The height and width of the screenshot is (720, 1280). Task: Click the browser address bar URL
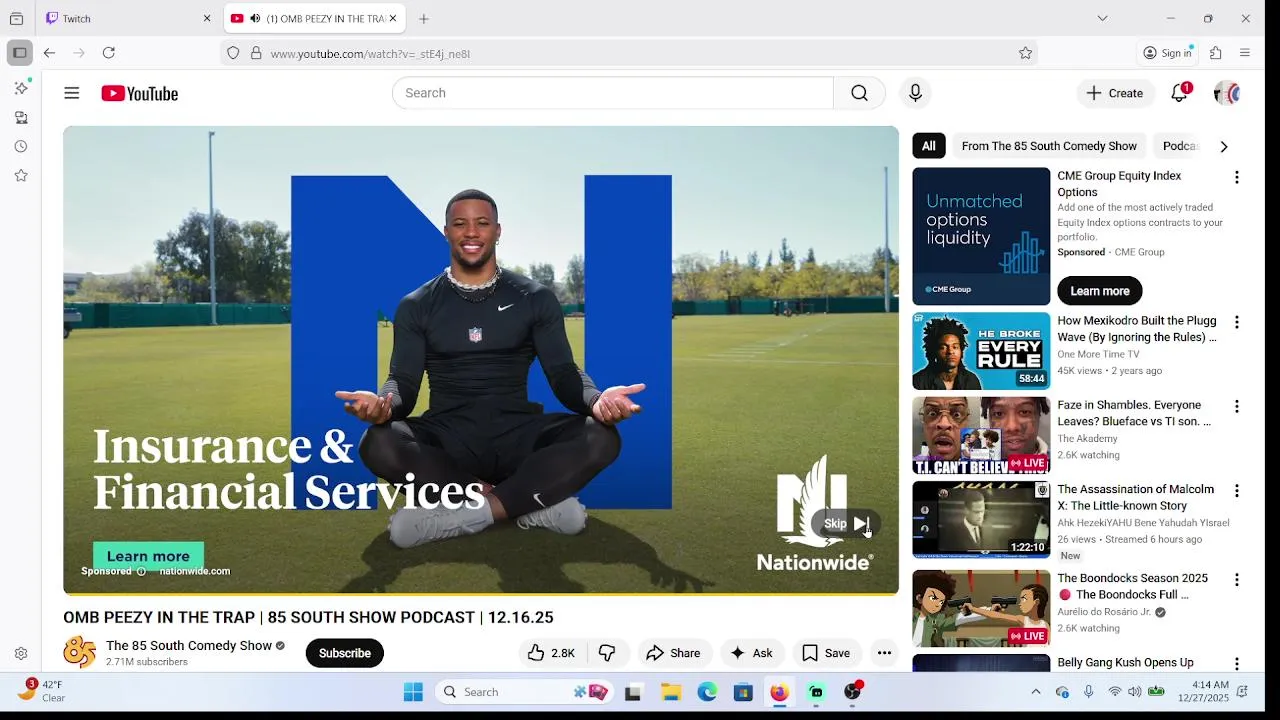click(370, 54)
